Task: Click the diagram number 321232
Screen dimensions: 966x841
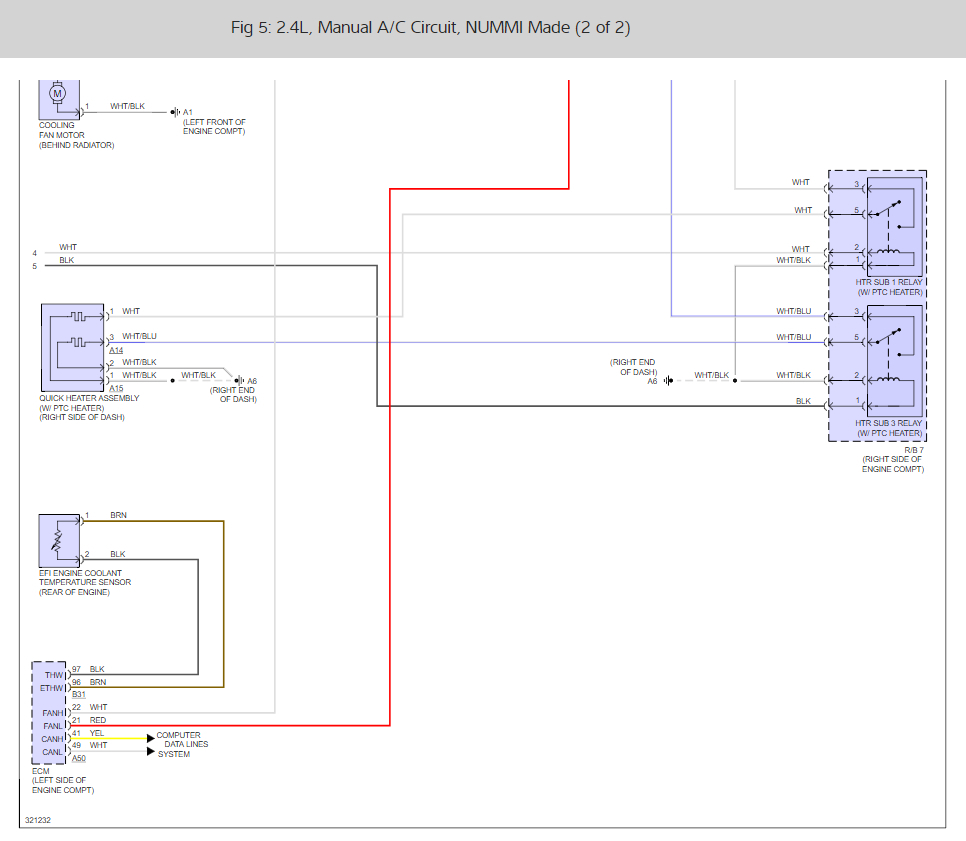Action: (40, 819)
